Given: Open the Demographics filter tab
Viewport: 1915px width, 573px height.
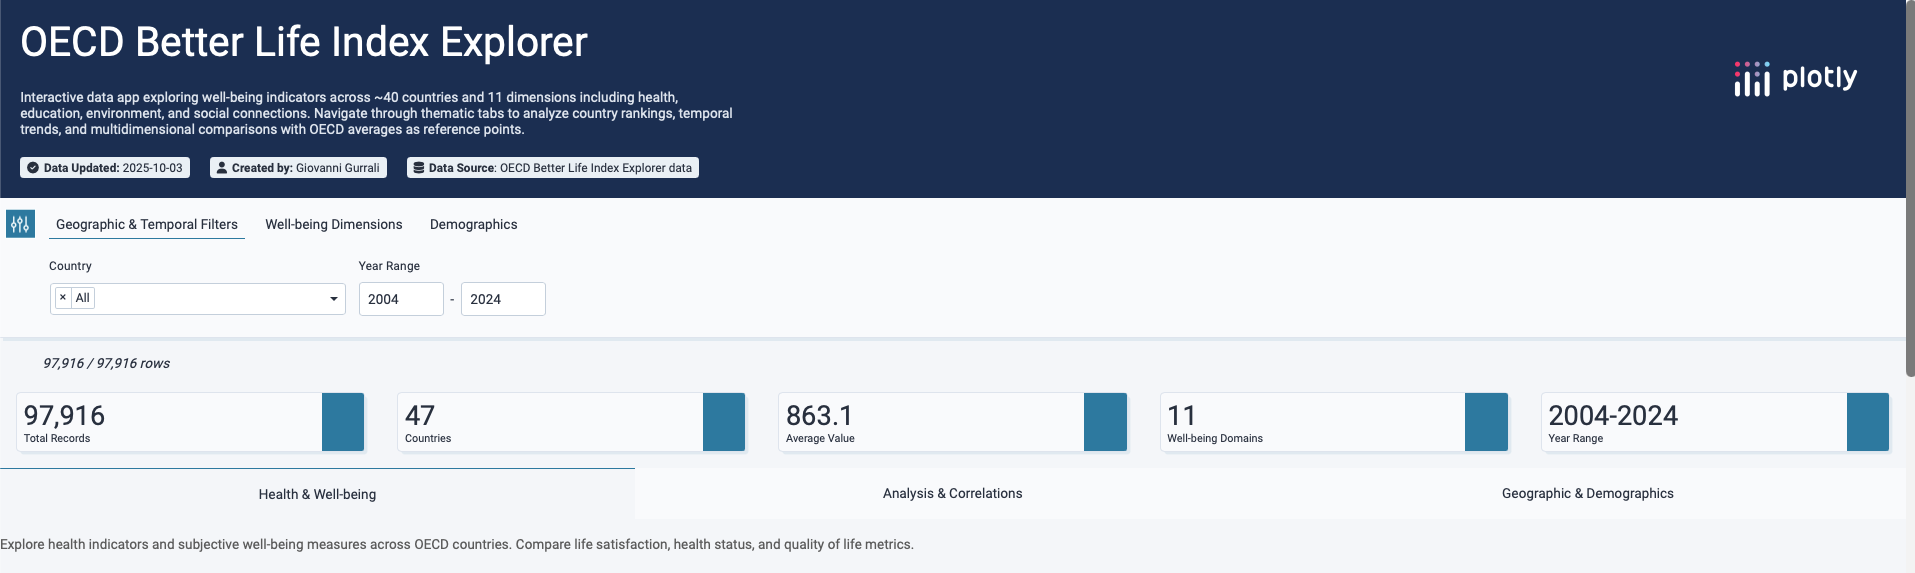Looking at the screenshot, I should pos(474,224).
